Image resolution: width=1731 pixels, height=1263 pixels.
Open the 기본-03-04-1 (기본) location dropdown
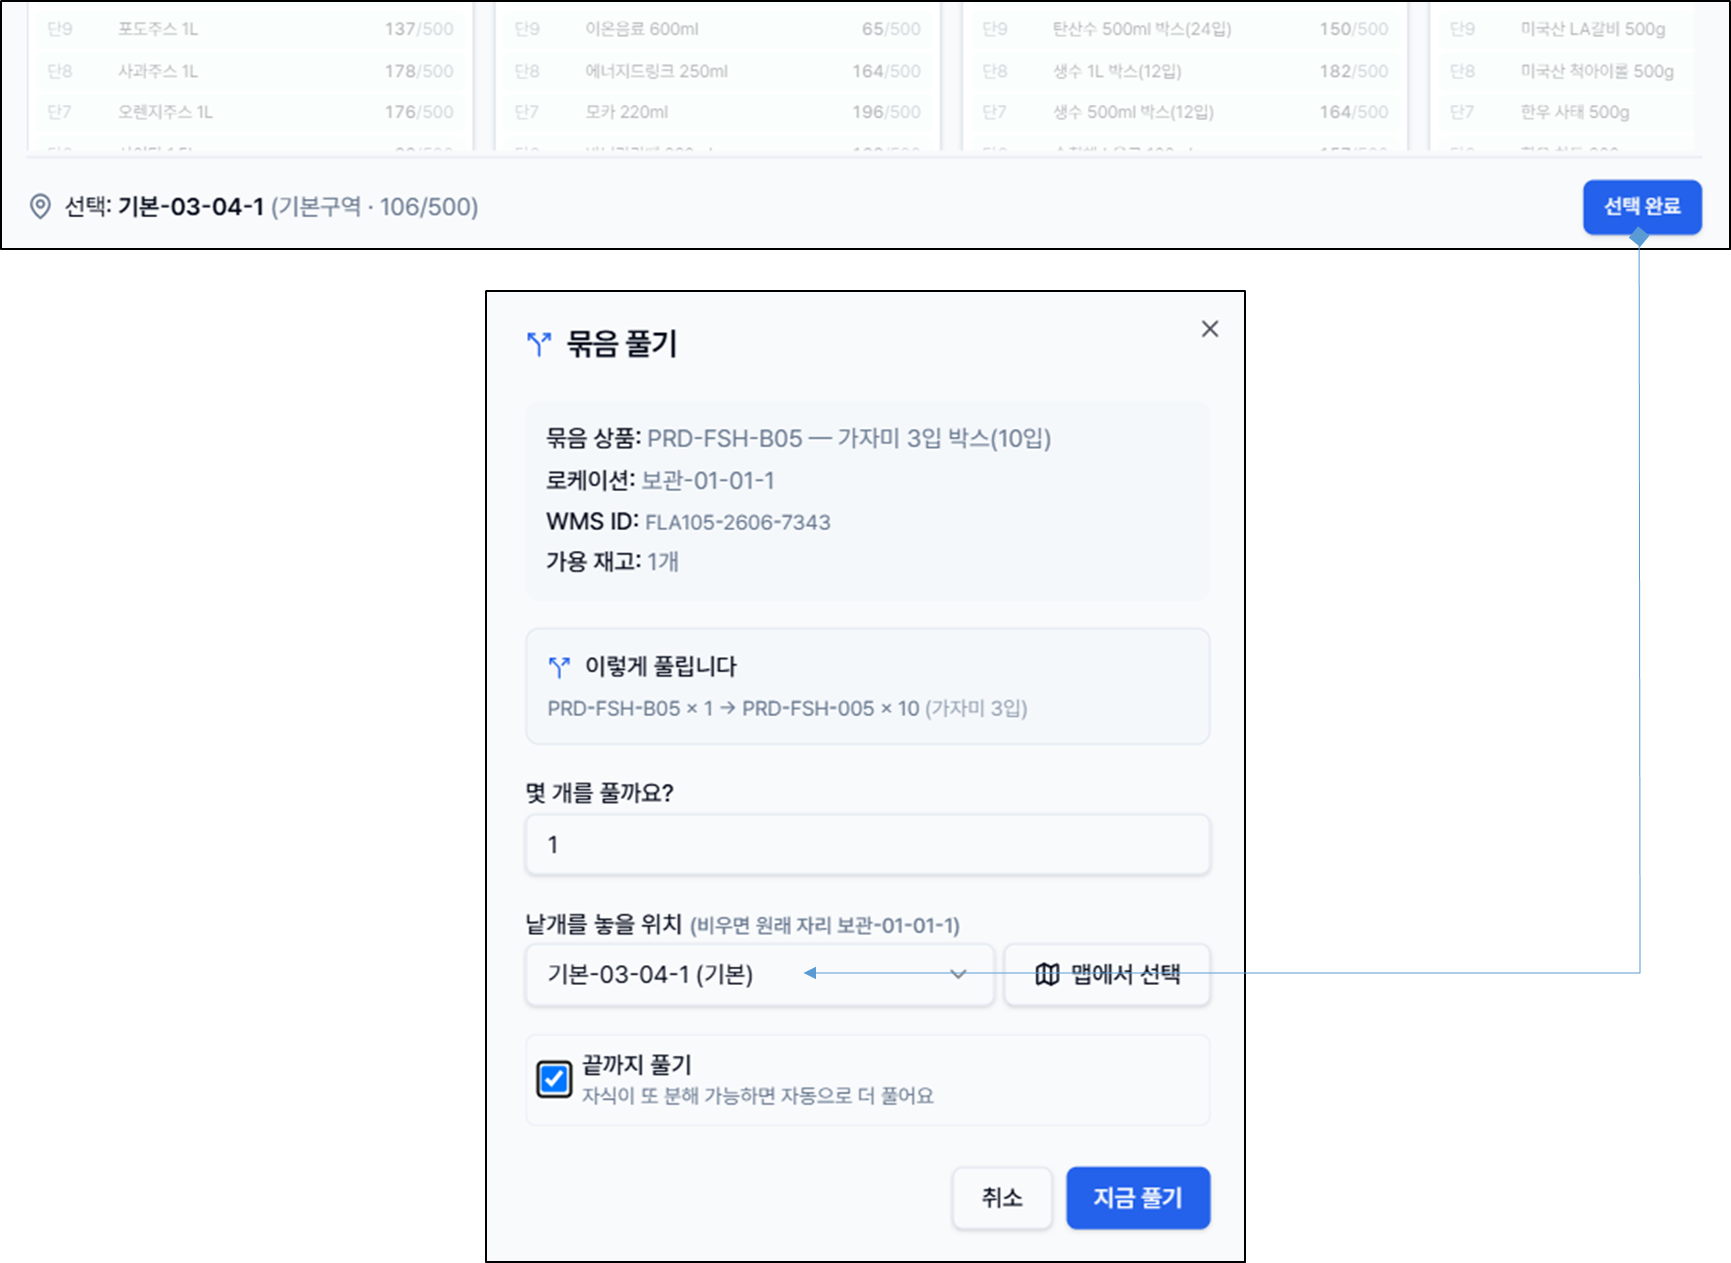tap(760, 974)
